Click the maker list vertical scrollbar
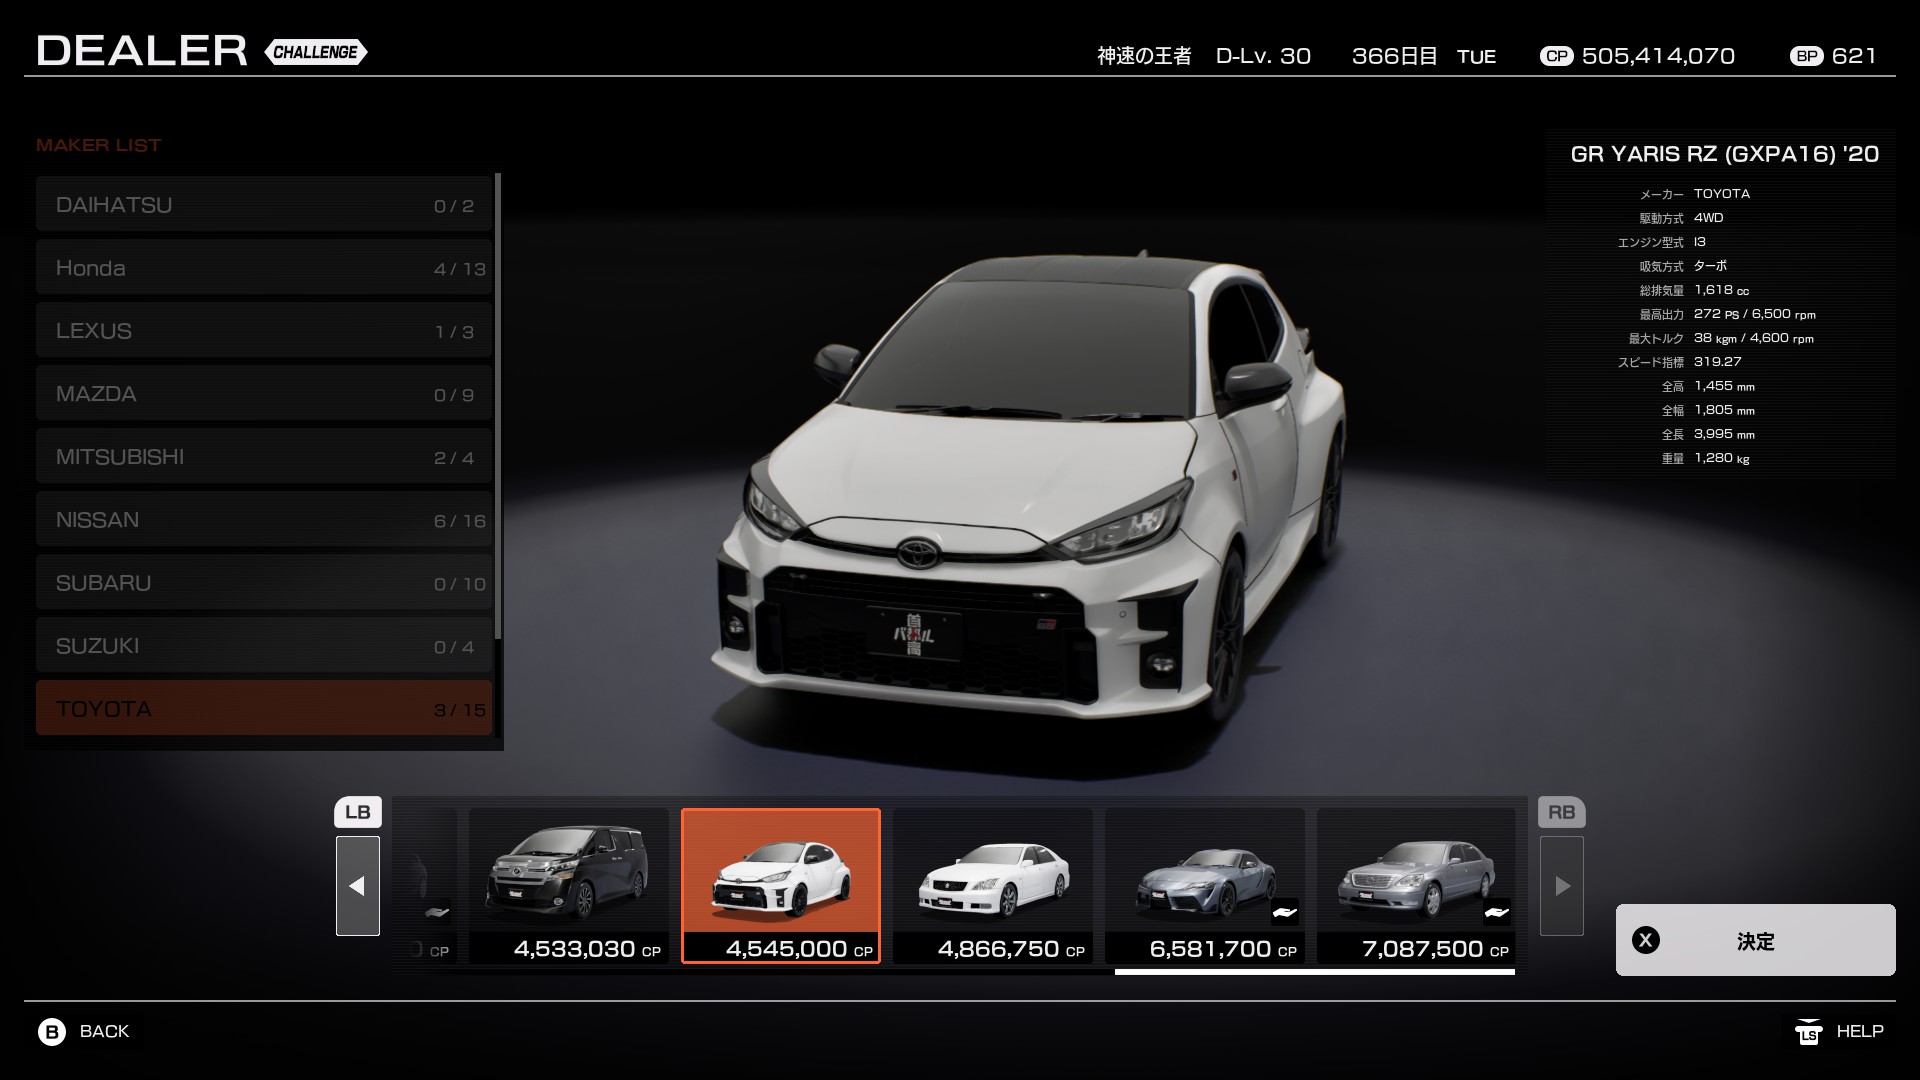 [x=498, y=405]
